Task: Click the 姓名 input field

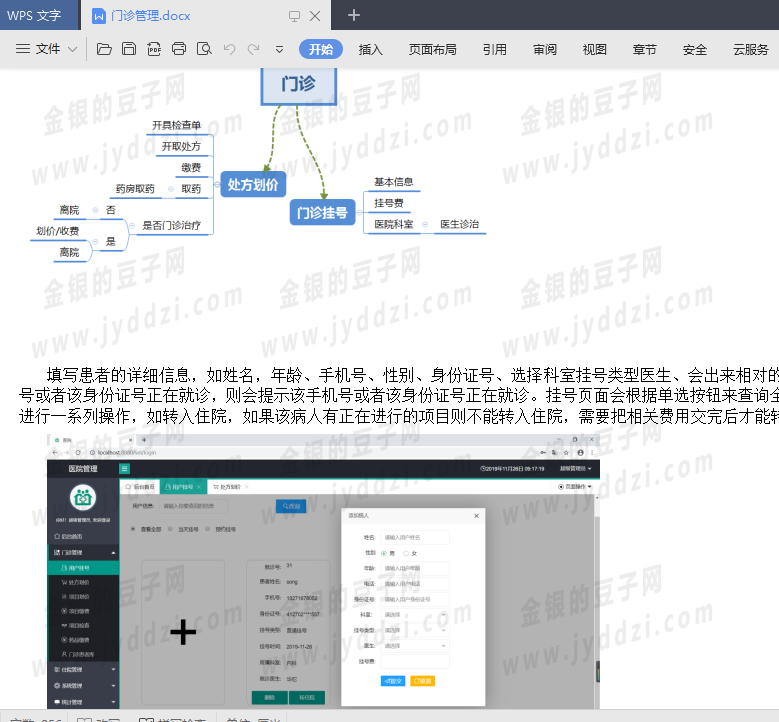Action: 415,537
